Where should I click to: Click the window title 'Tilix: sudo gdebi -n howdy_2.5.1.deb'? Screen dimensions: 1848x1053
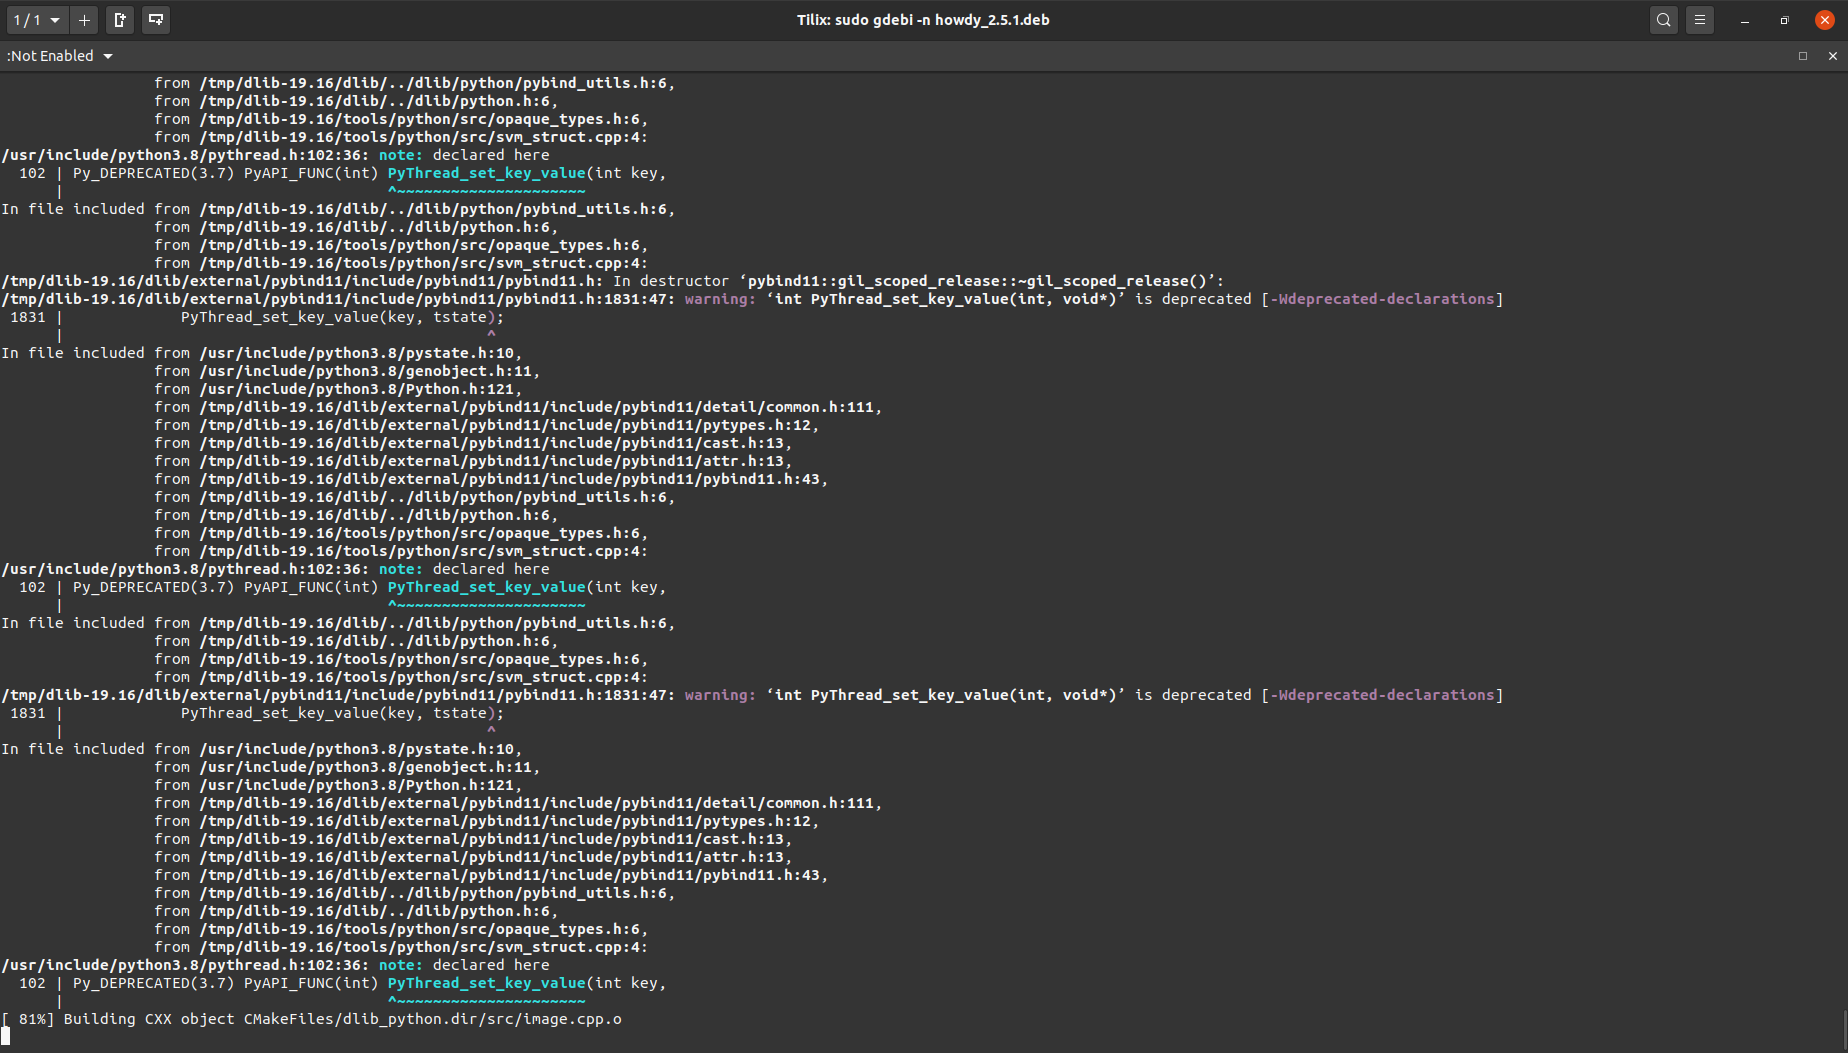(x=923, y=20)
